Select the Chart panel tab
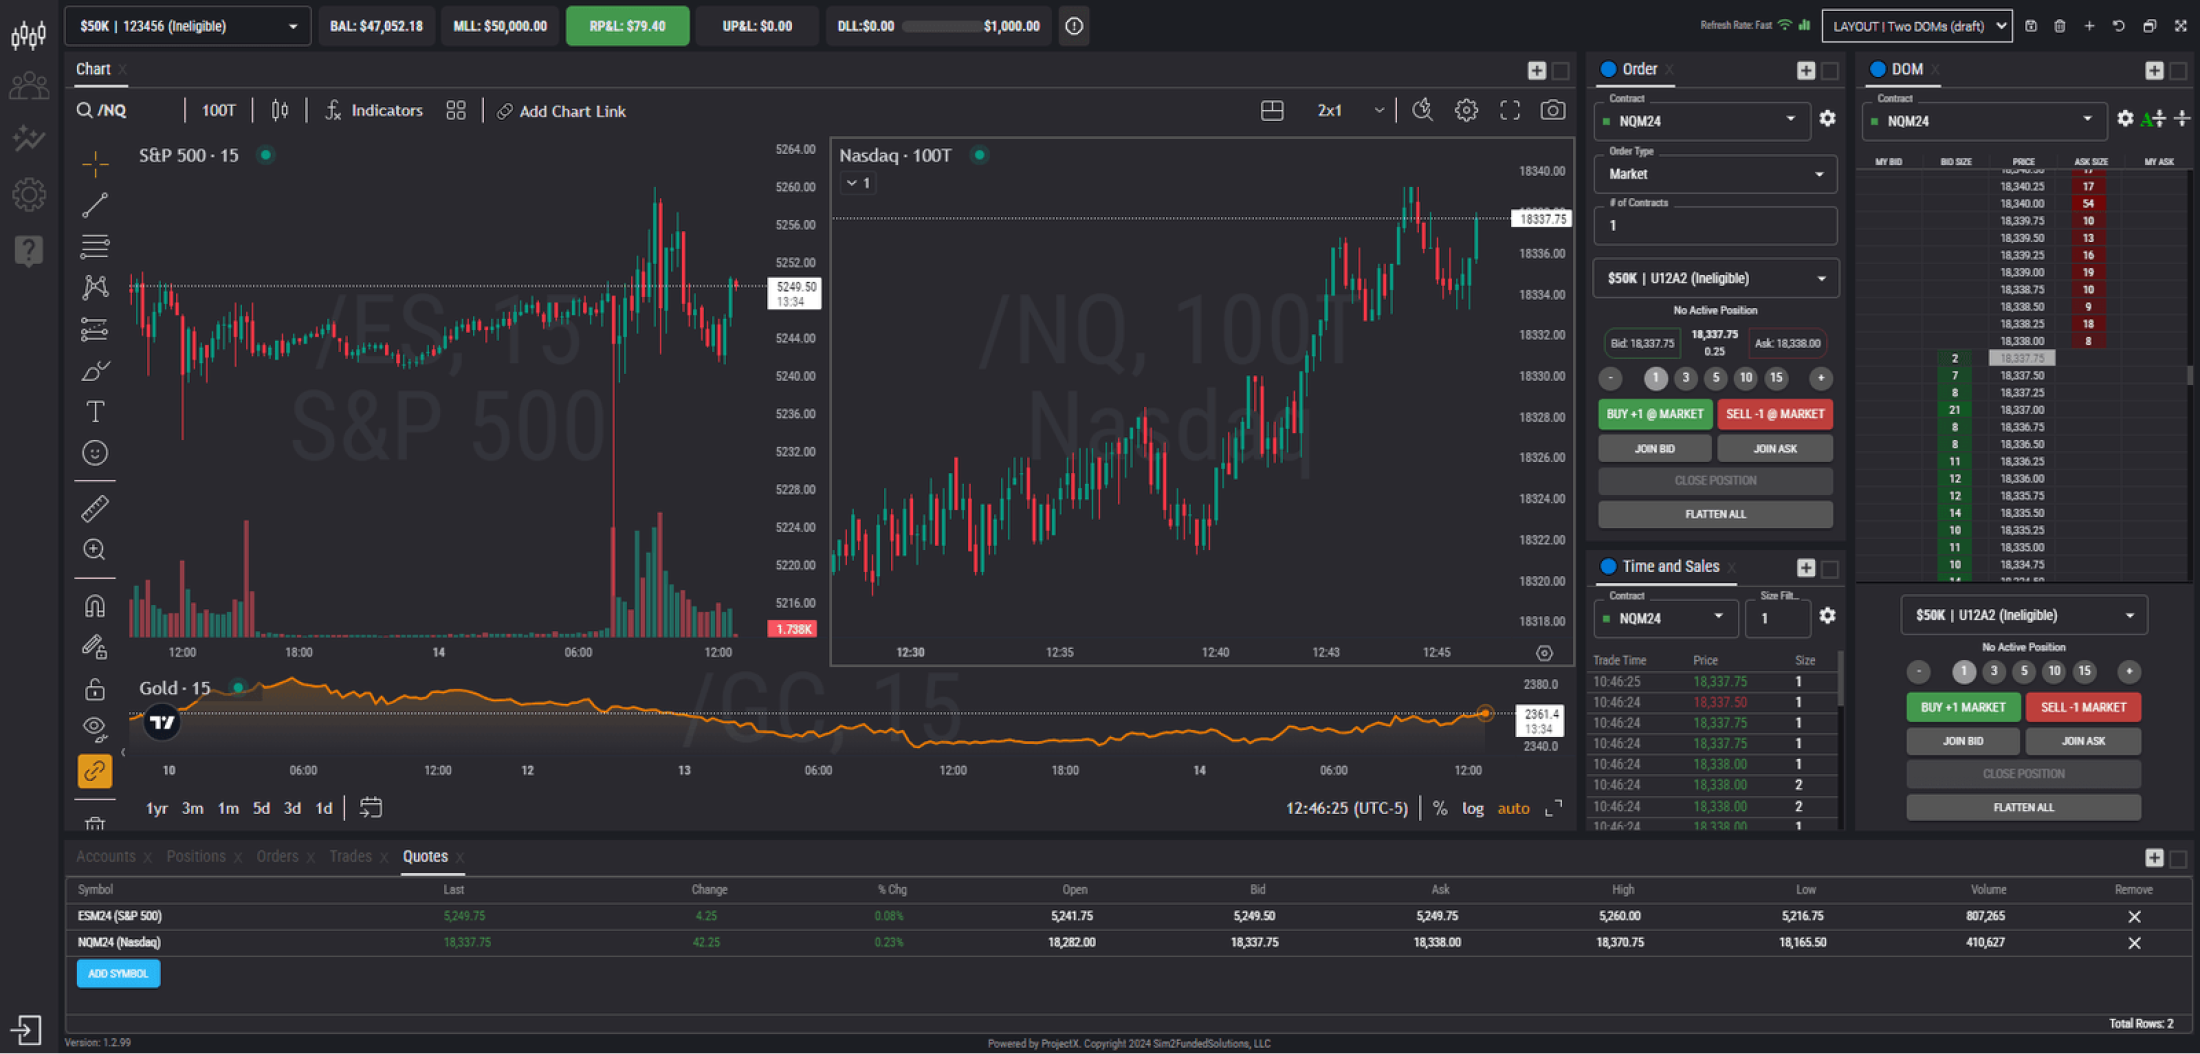The height and width of the screenshot is (1054, 2200). point(93,69)
